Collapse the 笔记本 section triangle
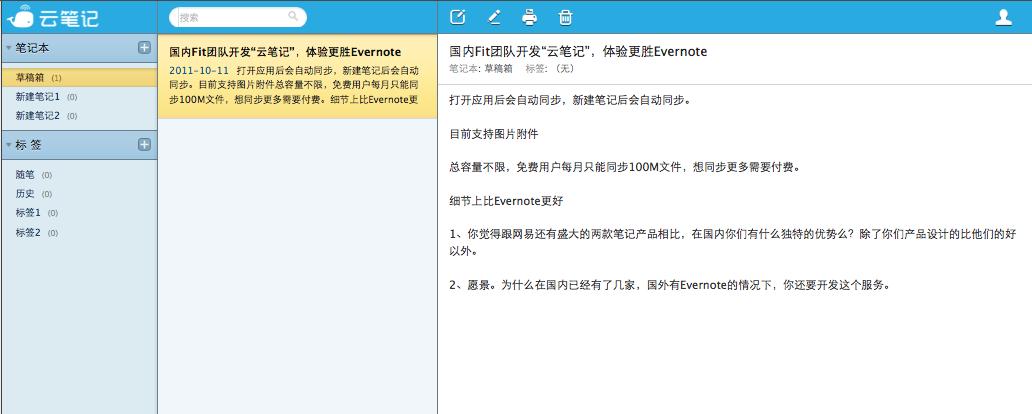Viewport: 1032px width, 414px height. 8,47
